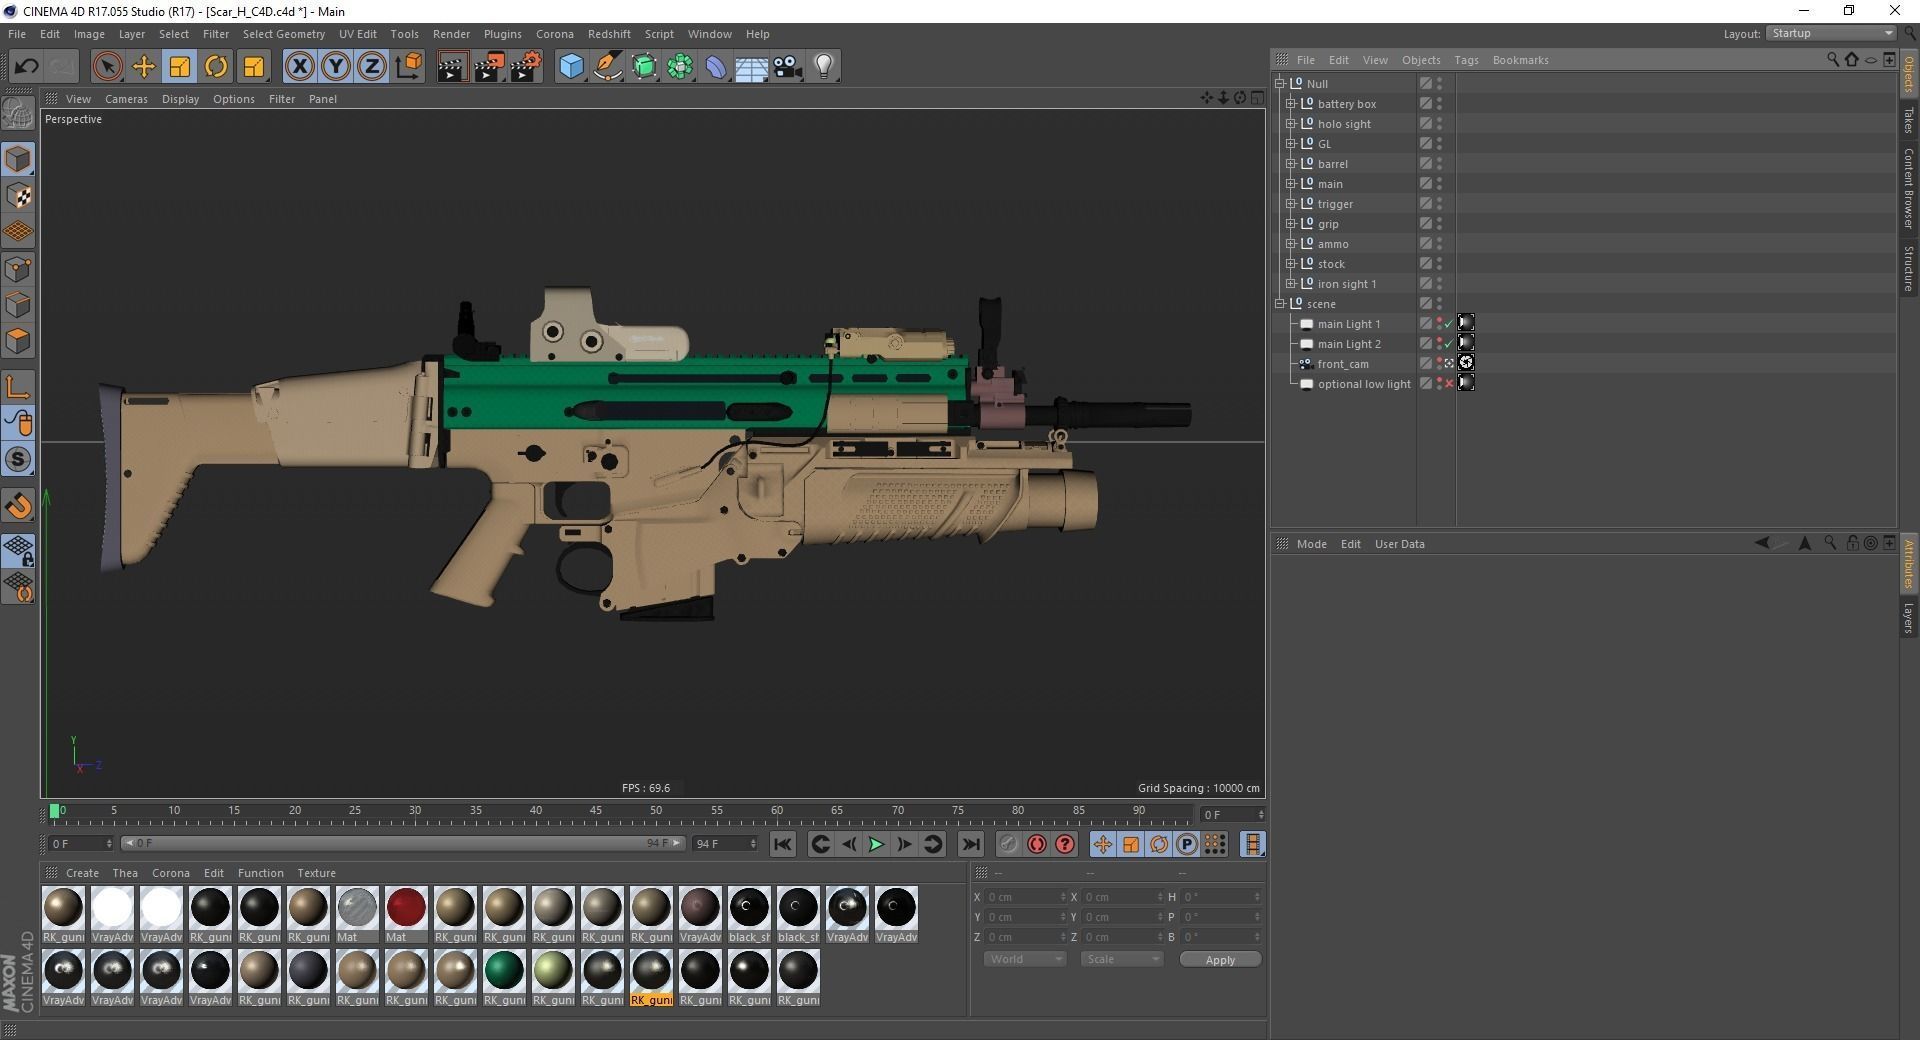This screenshot has height=1040, width=1920.
Task: Click the coordinate system icon
Action: pyautogui.click(x=408, y=67)
